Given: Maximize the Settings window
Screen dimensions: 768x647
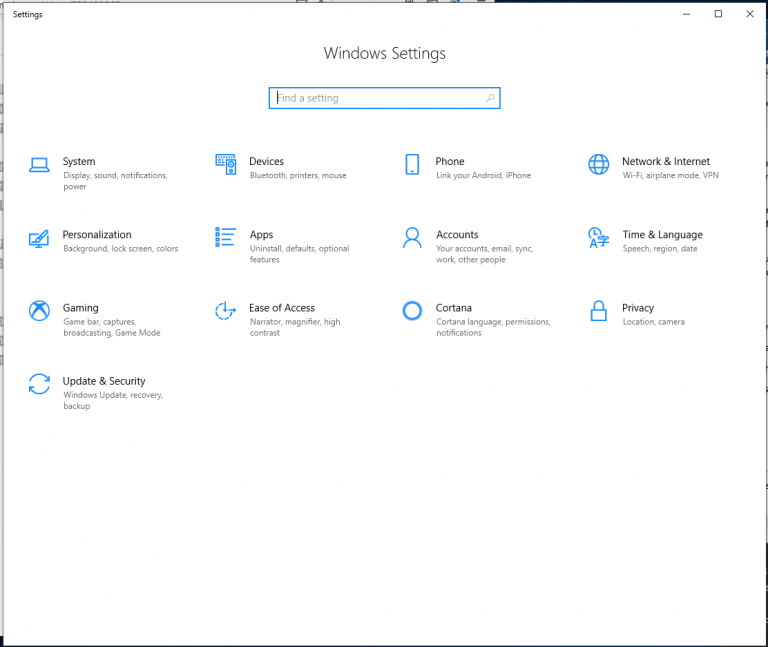Looking at the screenshot, I should [718, 14].
